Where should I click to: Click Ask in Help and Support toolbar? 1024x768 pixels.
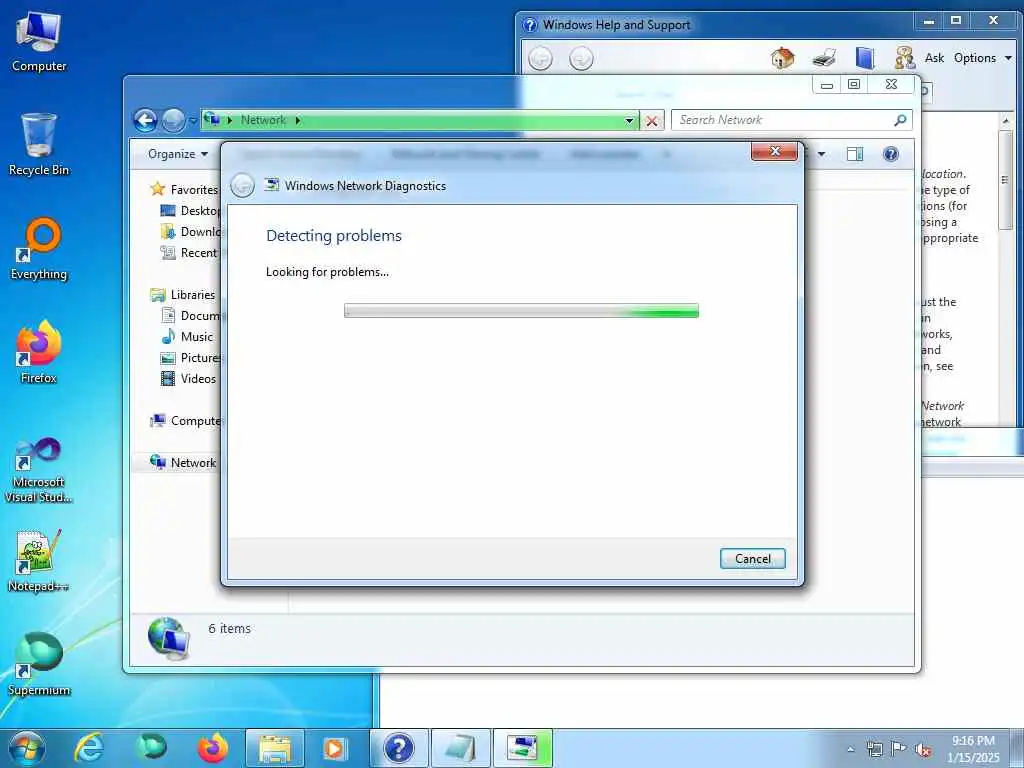coord(934,58)
